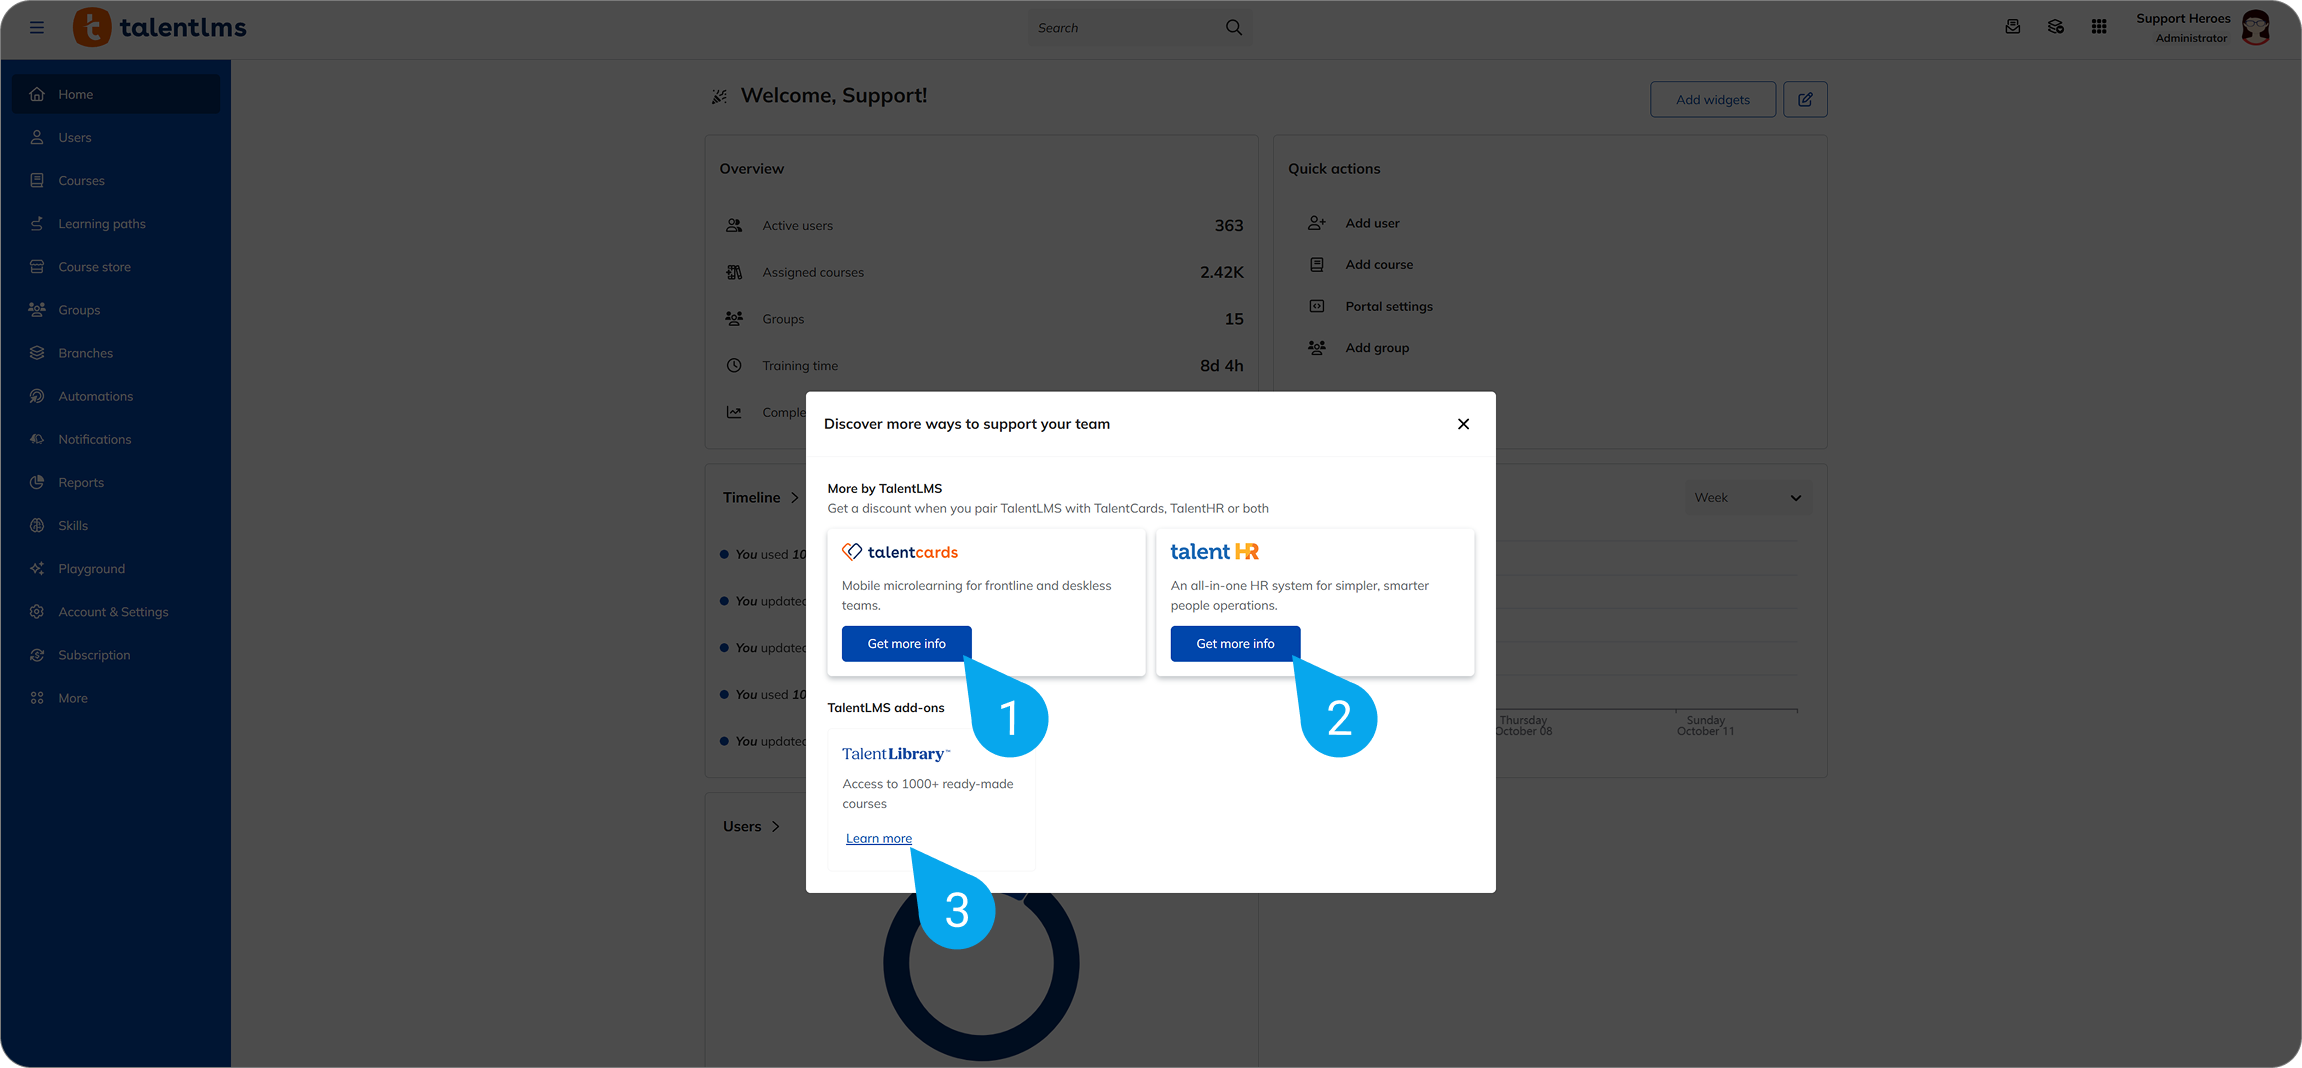
Task: Click the Add user icon
Action: [x=1317, y=223]
